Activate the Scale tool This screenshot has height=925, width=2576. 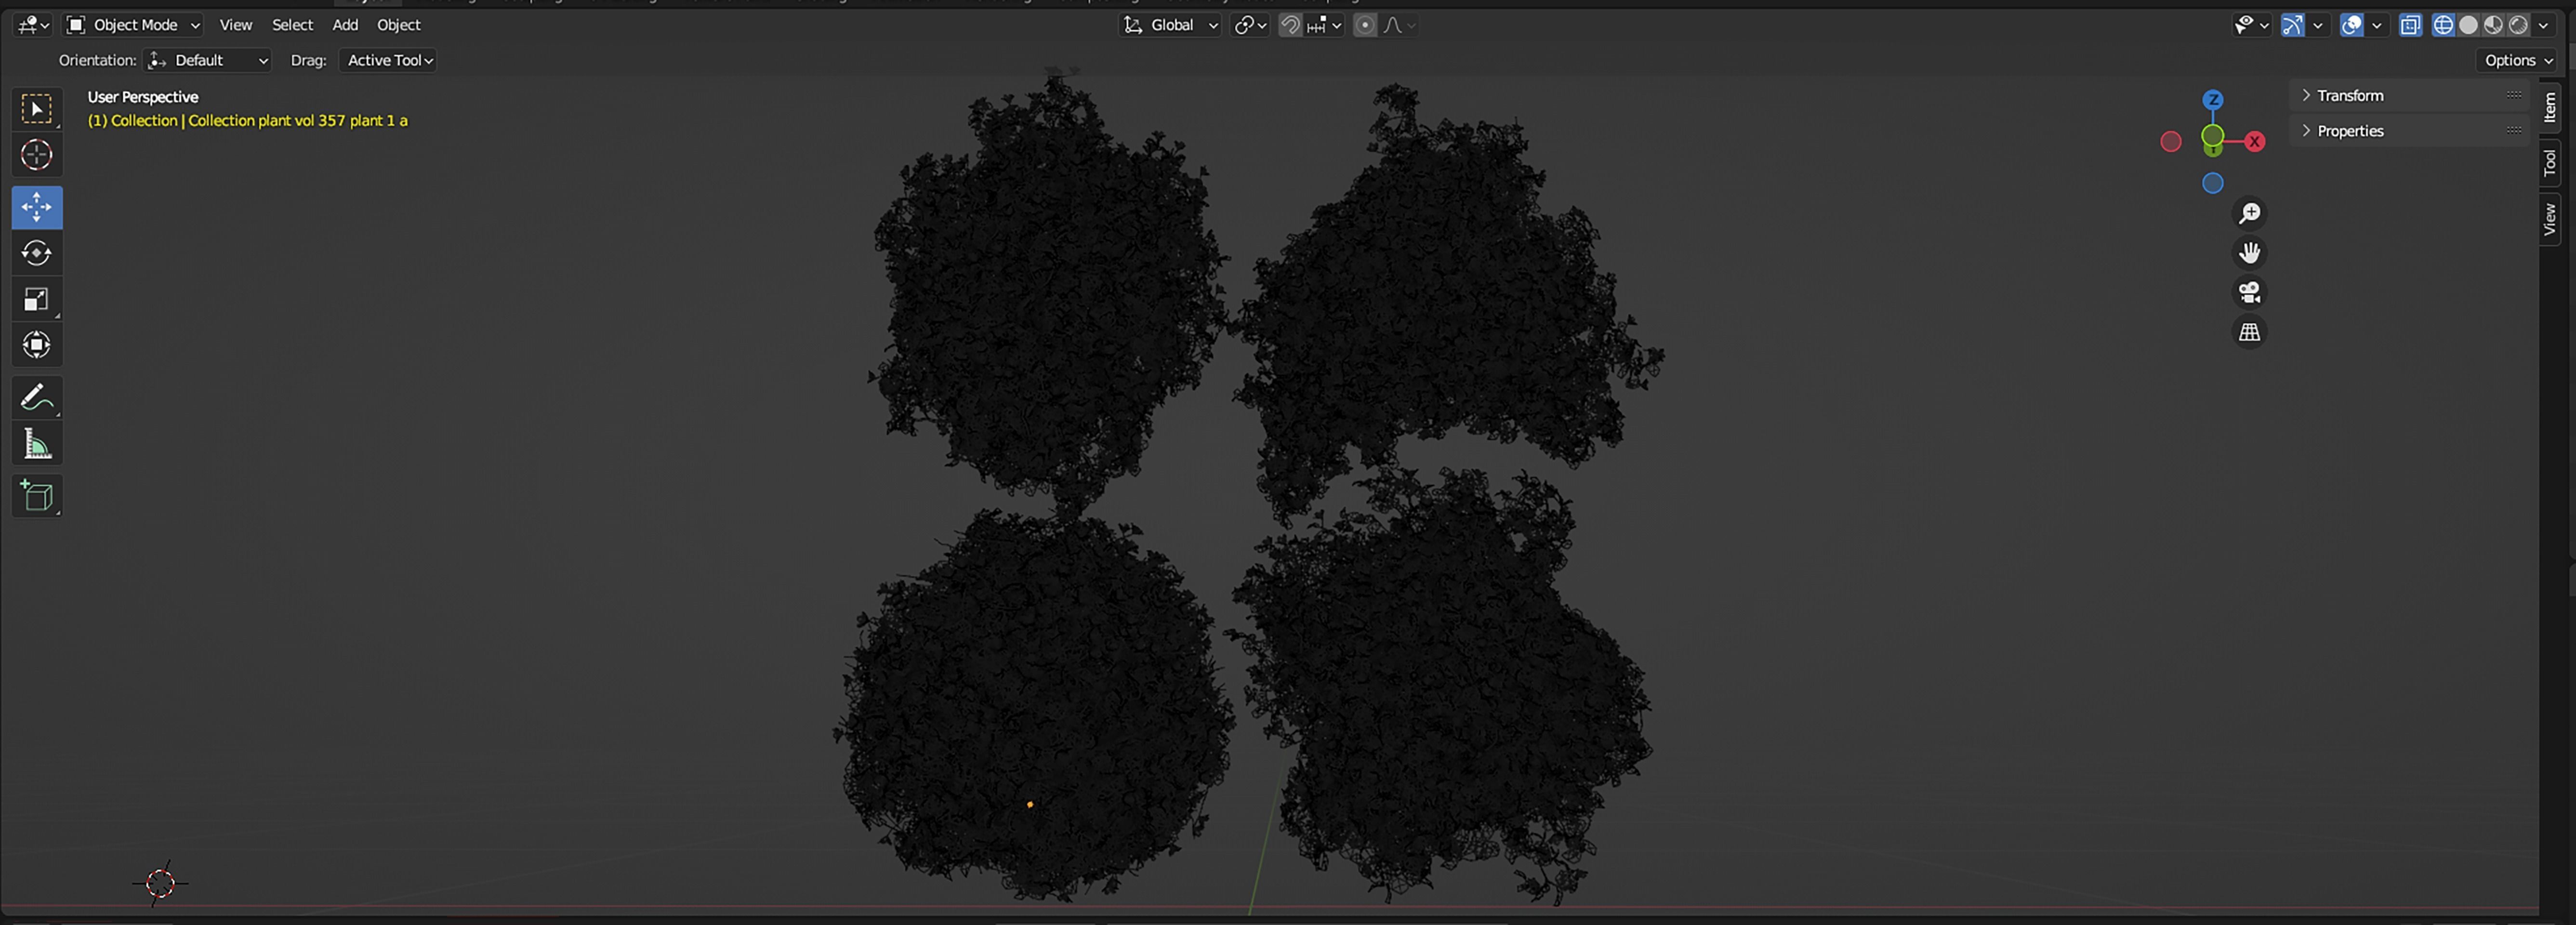pos(37,299)
